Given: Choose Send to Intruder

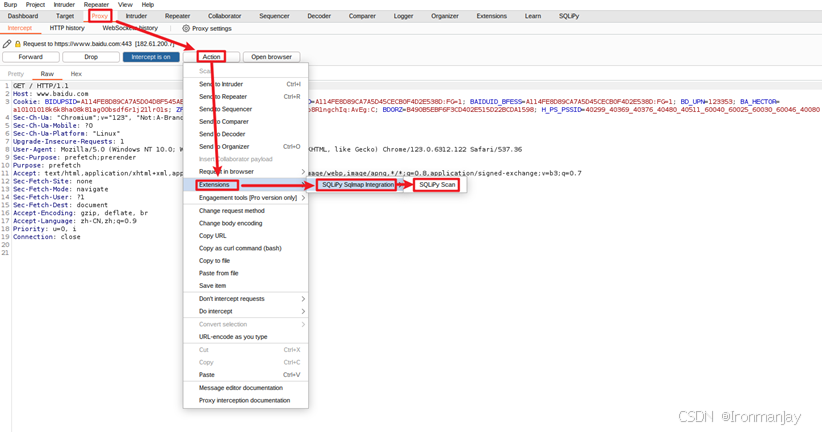Looking at the screenshot, I should (245, 84).
